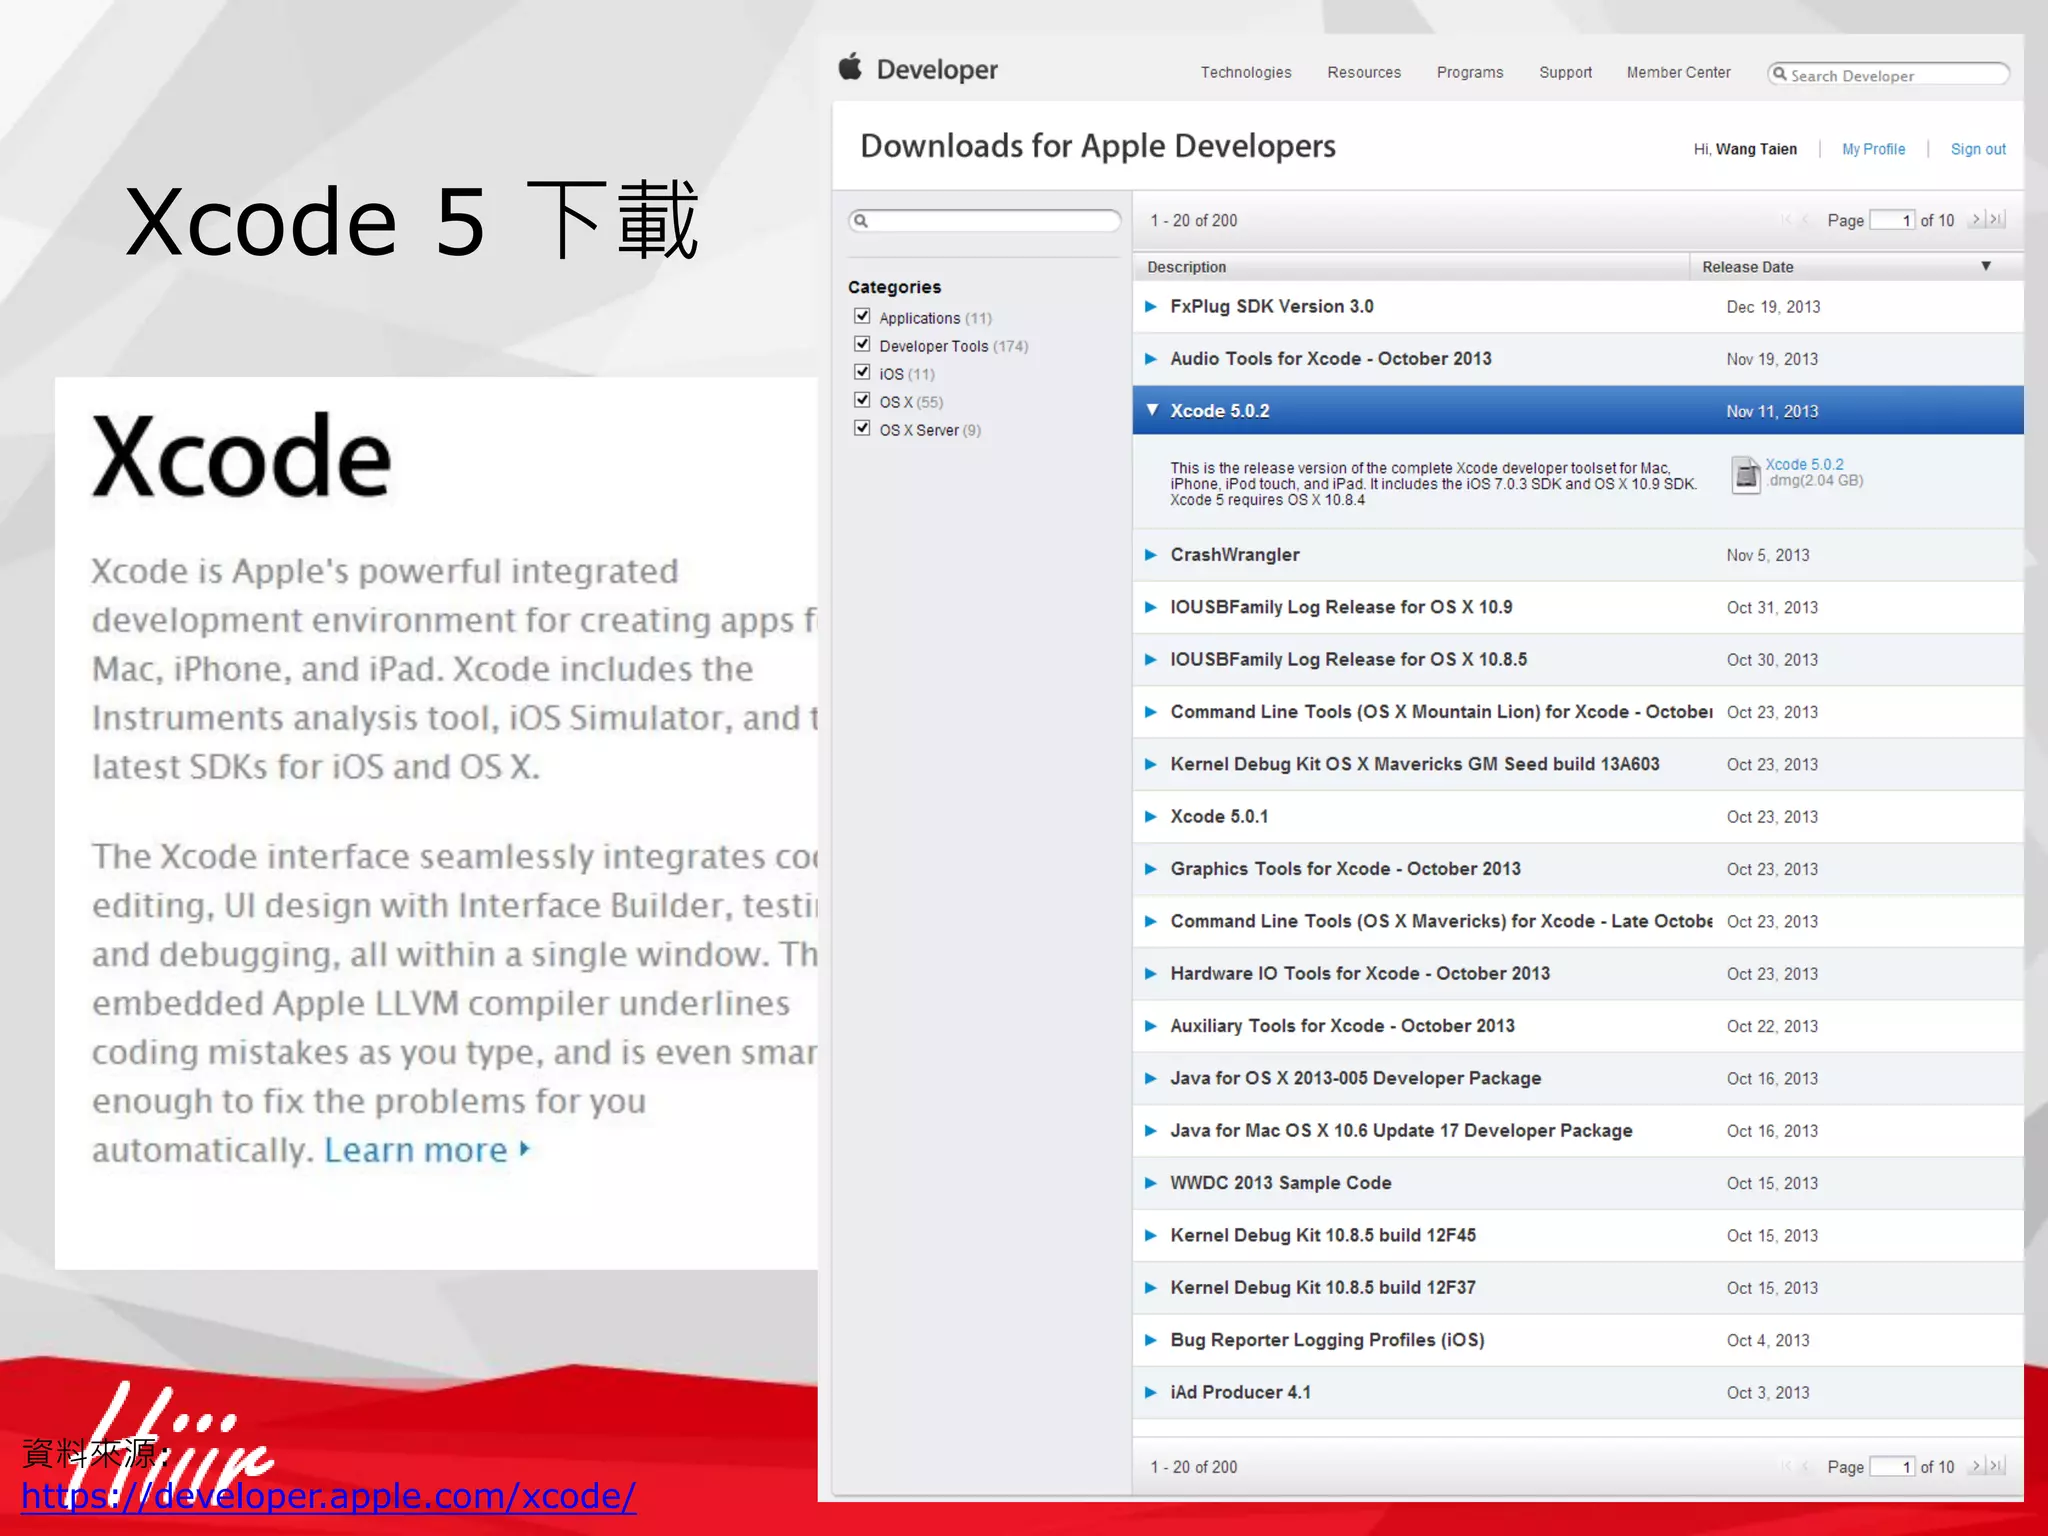The width and height of the screenshot is (2048, 1536).
Task: Click the Xcode 5.0.2 dmg file icon
Action: click(1745, 474)
